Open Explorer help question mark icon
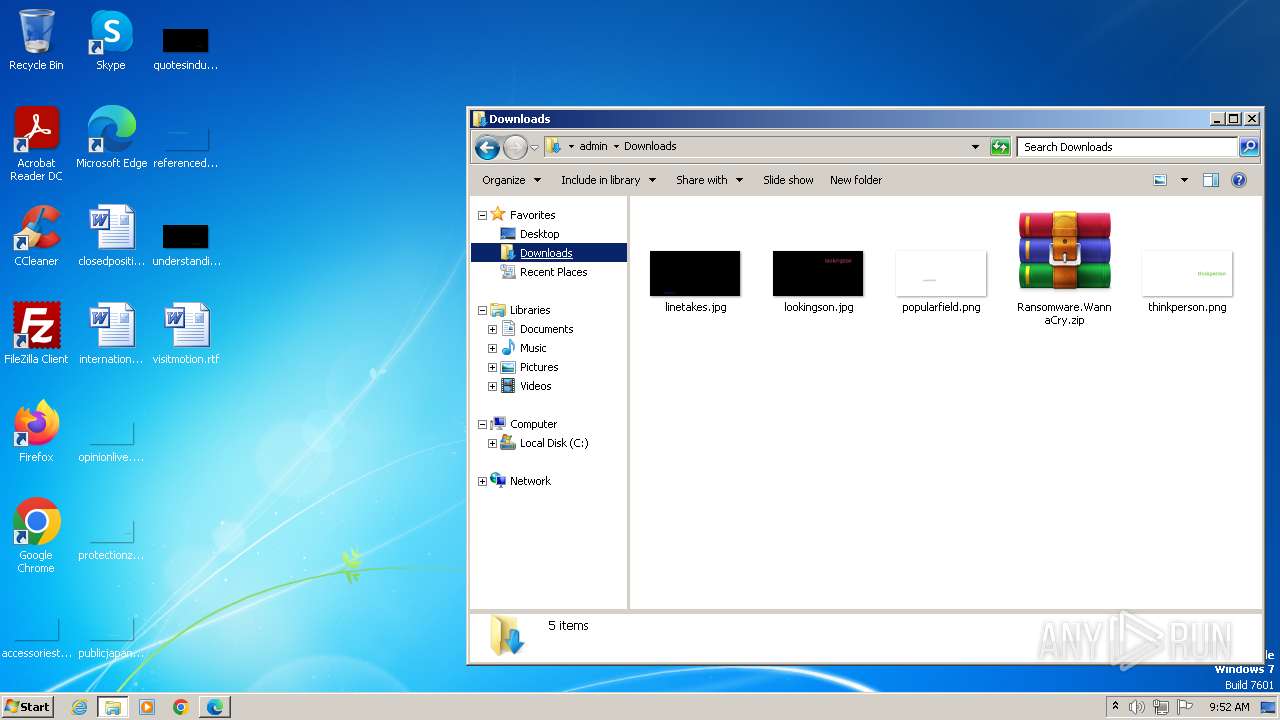The height and width of the screenshot is (720, 1280). pyautogui.click(x=1239, y=180)
